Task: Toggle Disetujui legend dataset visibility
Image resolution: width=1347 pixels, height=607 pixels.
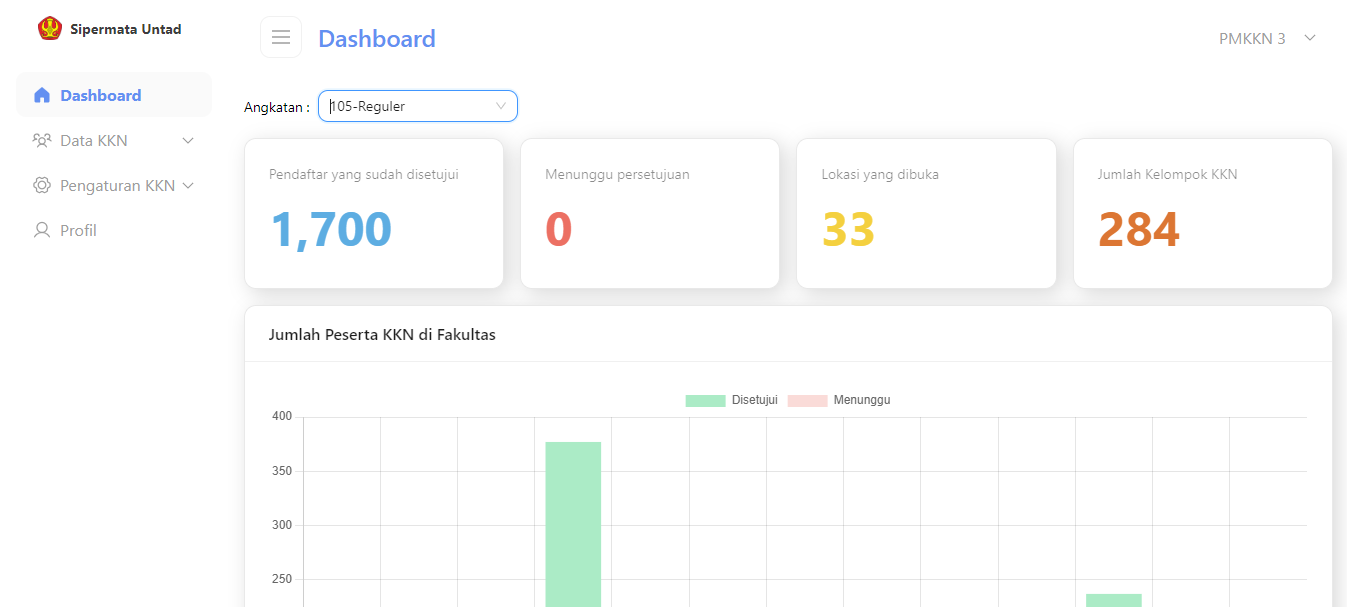Action: 731,400
